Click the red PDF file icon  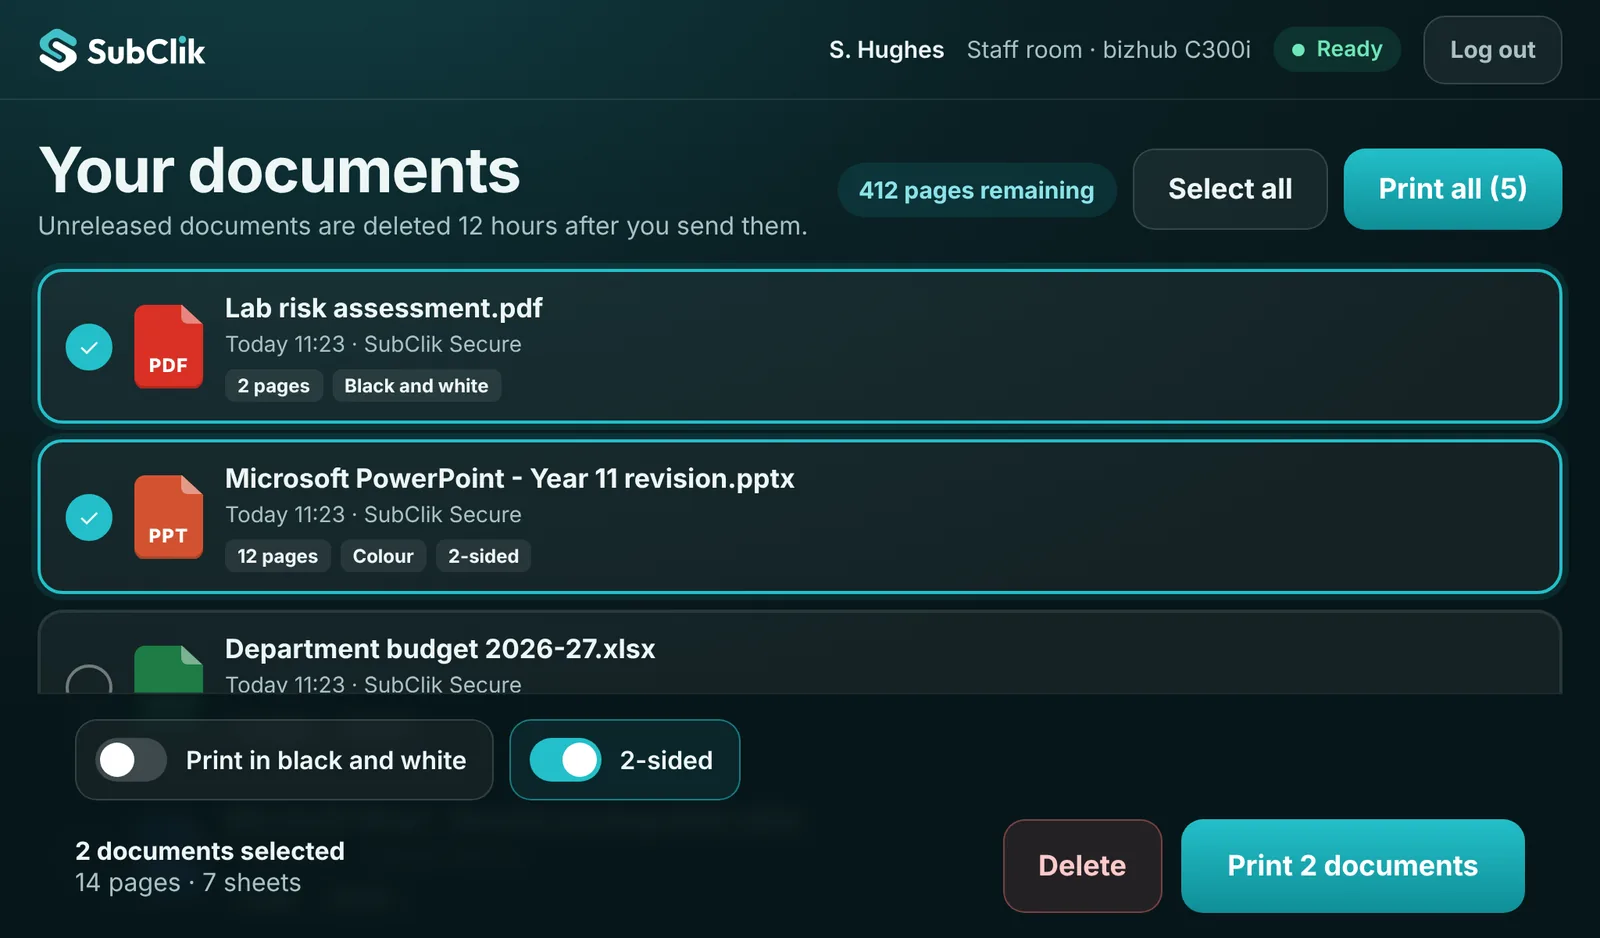(168, 346)
